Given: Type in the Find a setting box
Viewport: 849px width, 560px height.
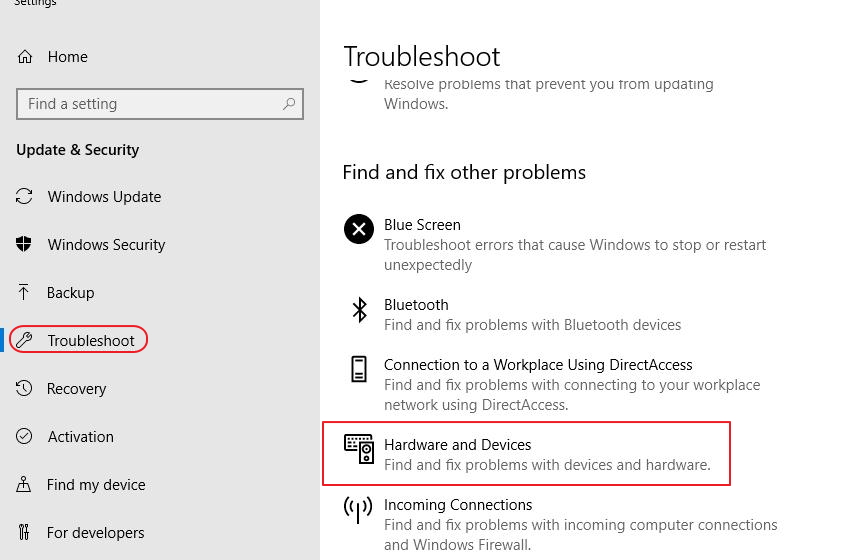Looking at the screenshot, I should pyautogui.click(x=150, y=104).
